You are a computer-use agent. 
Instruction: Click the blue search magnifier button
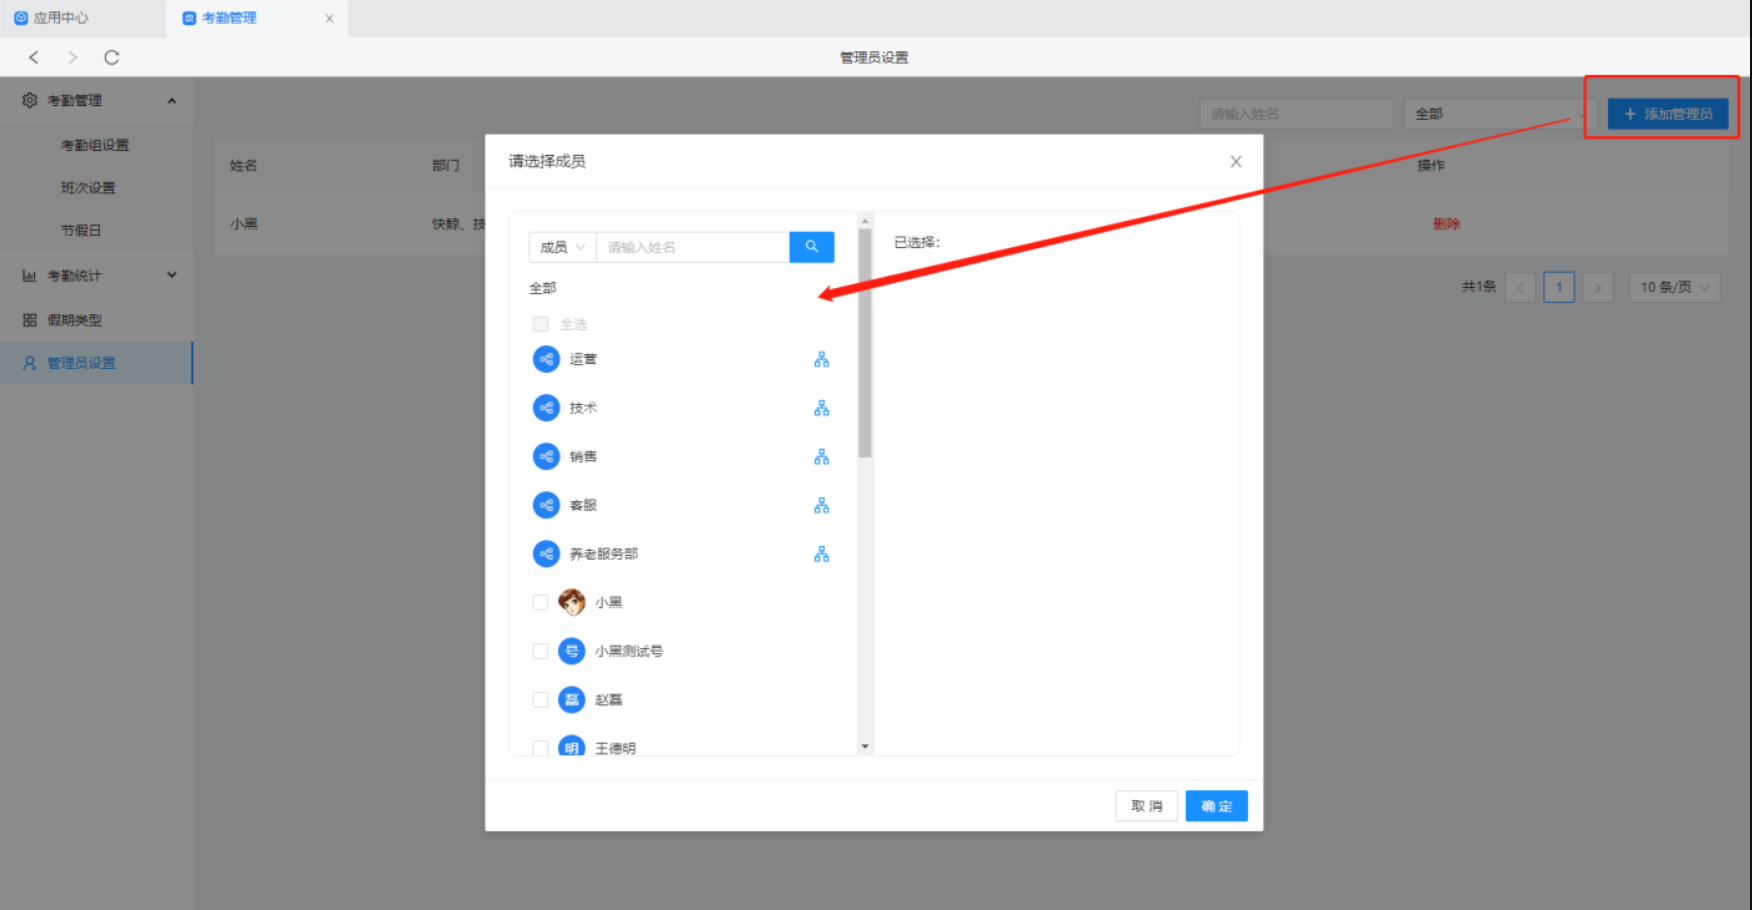coord(811,247)
